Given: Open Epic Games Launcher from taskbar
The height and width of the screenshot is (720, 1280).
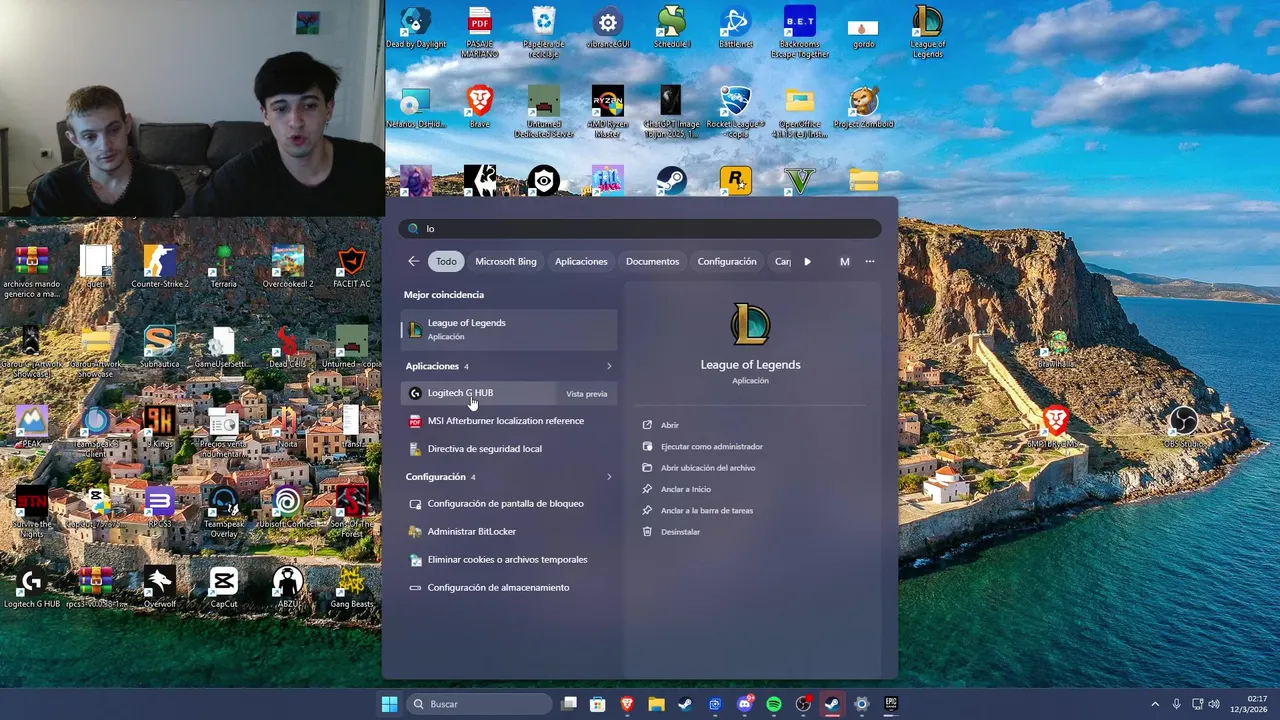Looking at the screenshot, I should tap(890, 704).
